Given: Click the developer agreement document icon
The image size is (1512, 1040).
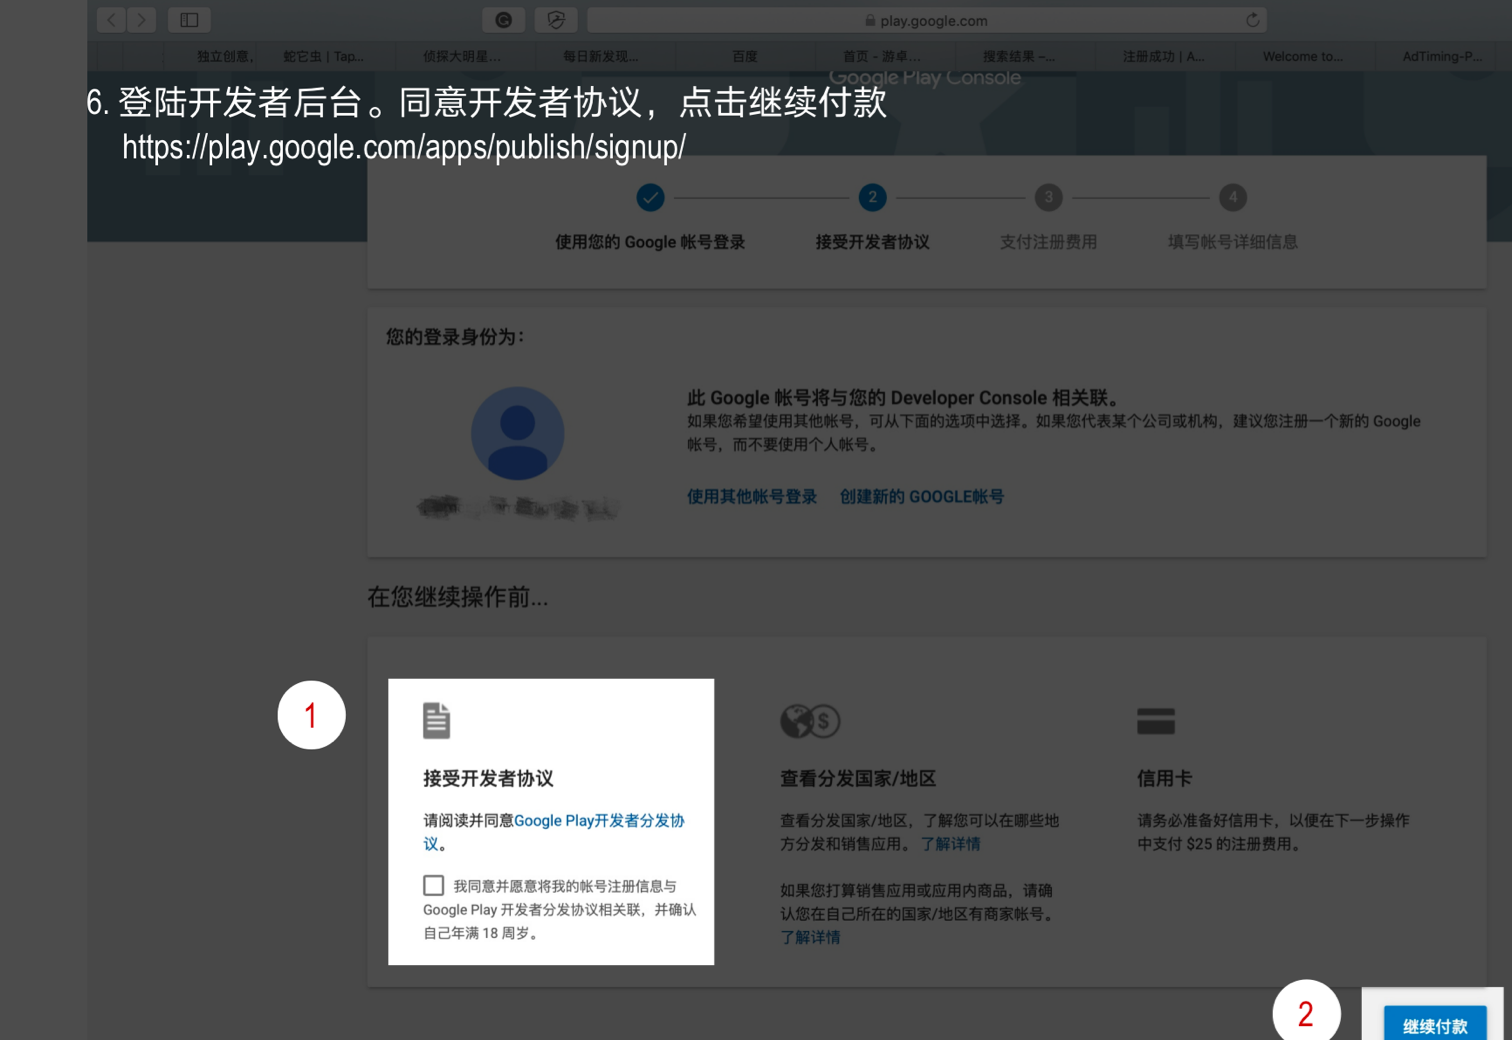Looking at the screenshot, I should [436, 721].
